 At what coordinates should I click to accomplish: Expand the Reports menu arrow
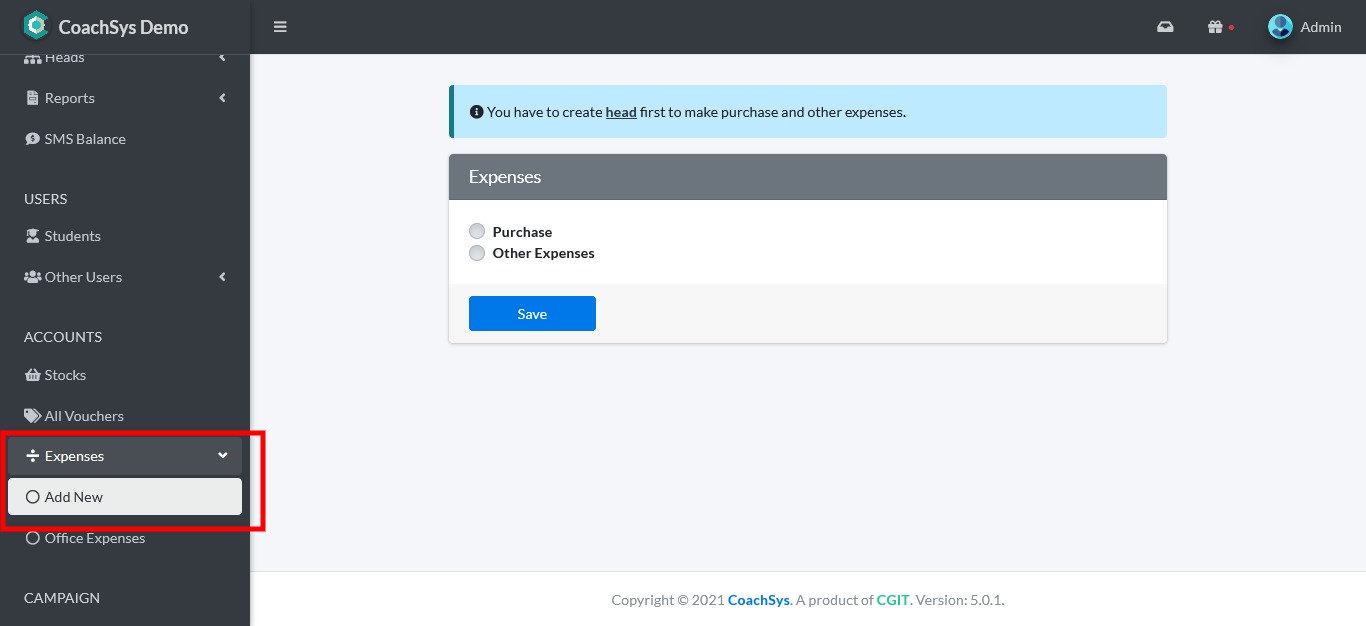(222, 98)
